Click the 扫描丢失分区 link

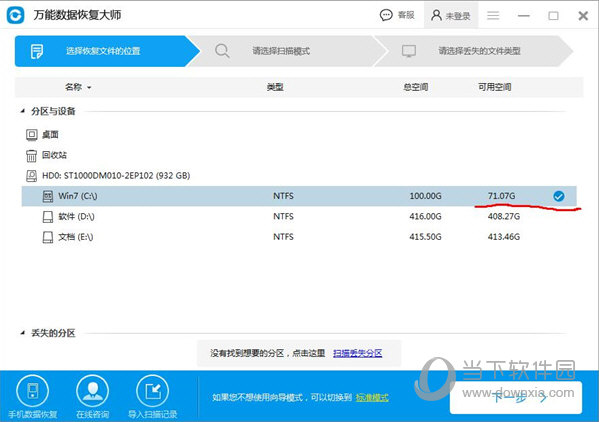click(x=358, y=353)
